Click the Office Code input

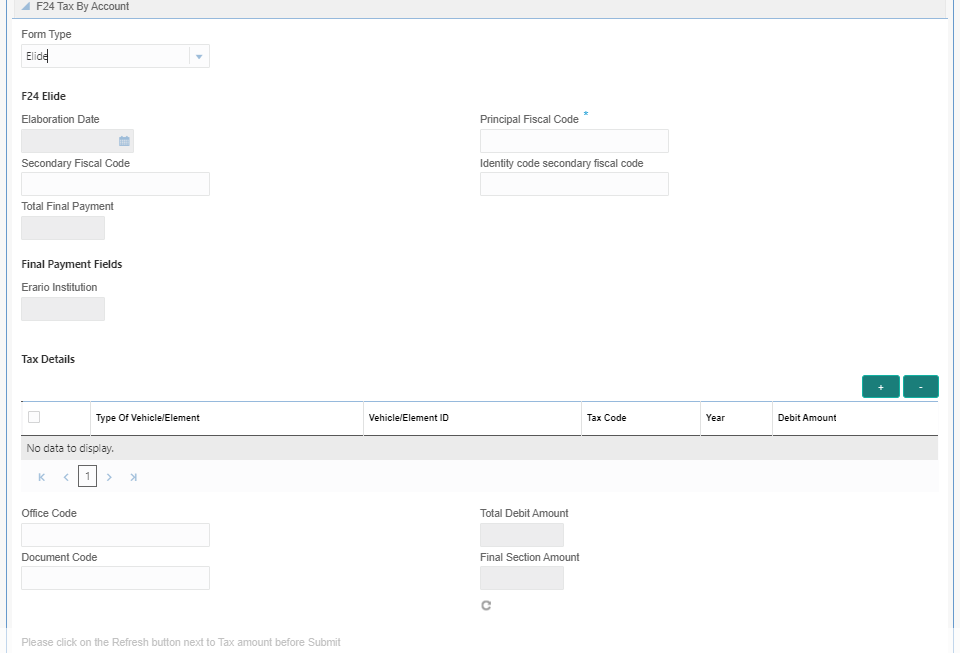pyautogui.click(x=116, y=535)
